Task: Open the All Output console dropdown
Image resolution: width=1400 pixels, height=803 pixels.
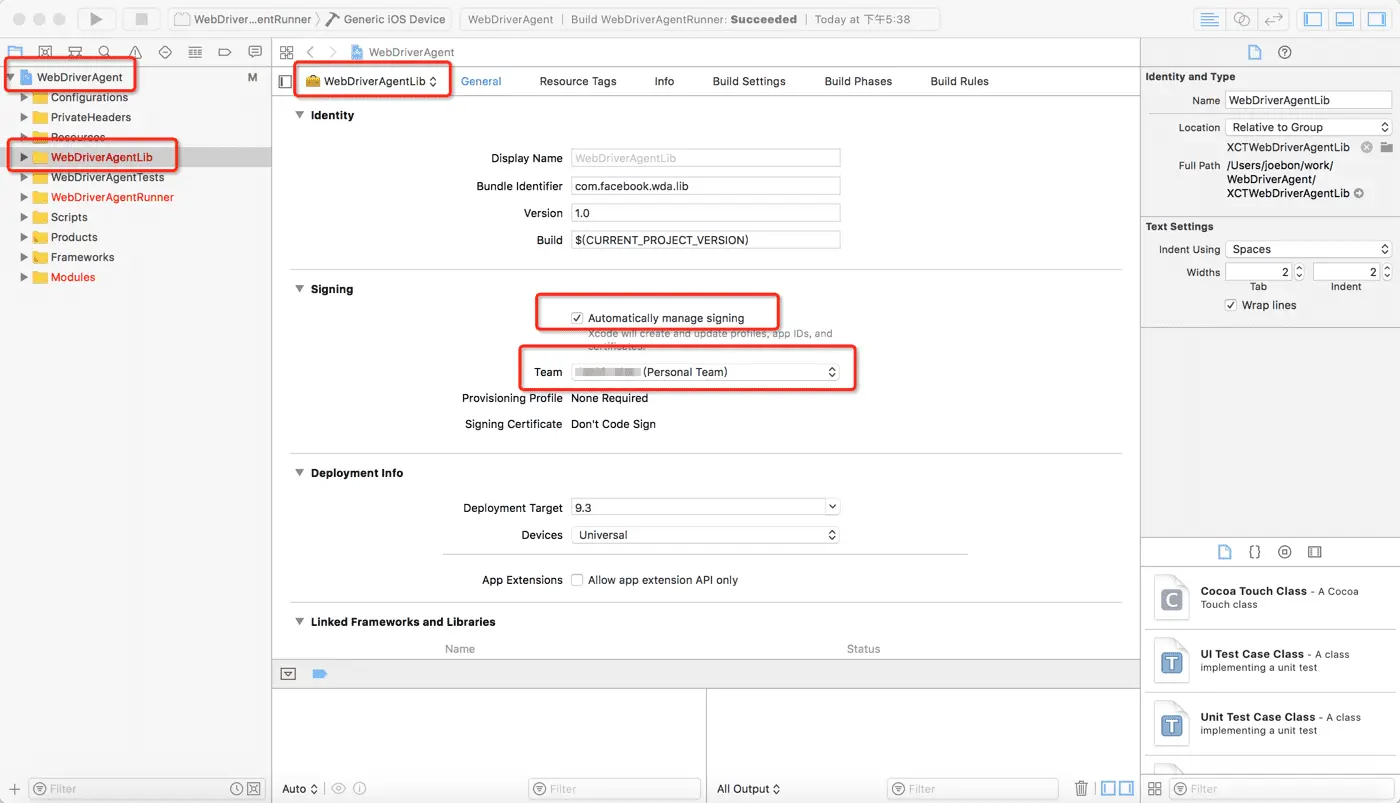Action: click(x=749, y=789)
